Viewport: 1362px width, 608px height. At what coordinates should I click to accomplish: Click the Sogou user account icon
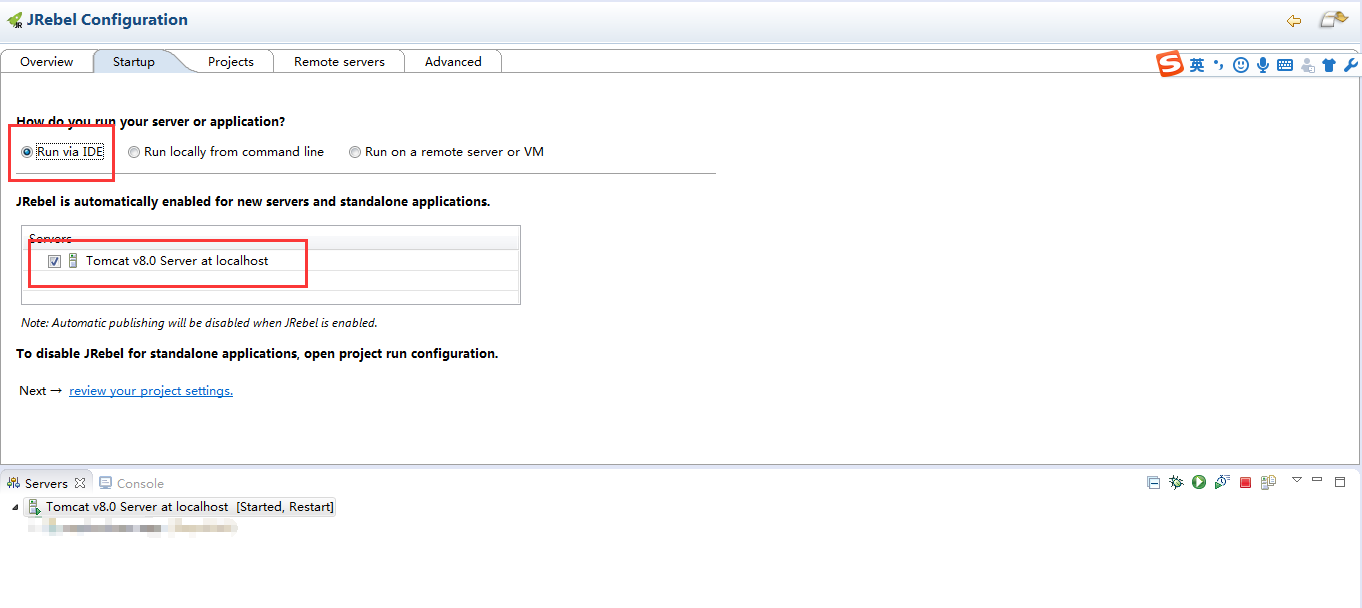(x=1307, y=65)
